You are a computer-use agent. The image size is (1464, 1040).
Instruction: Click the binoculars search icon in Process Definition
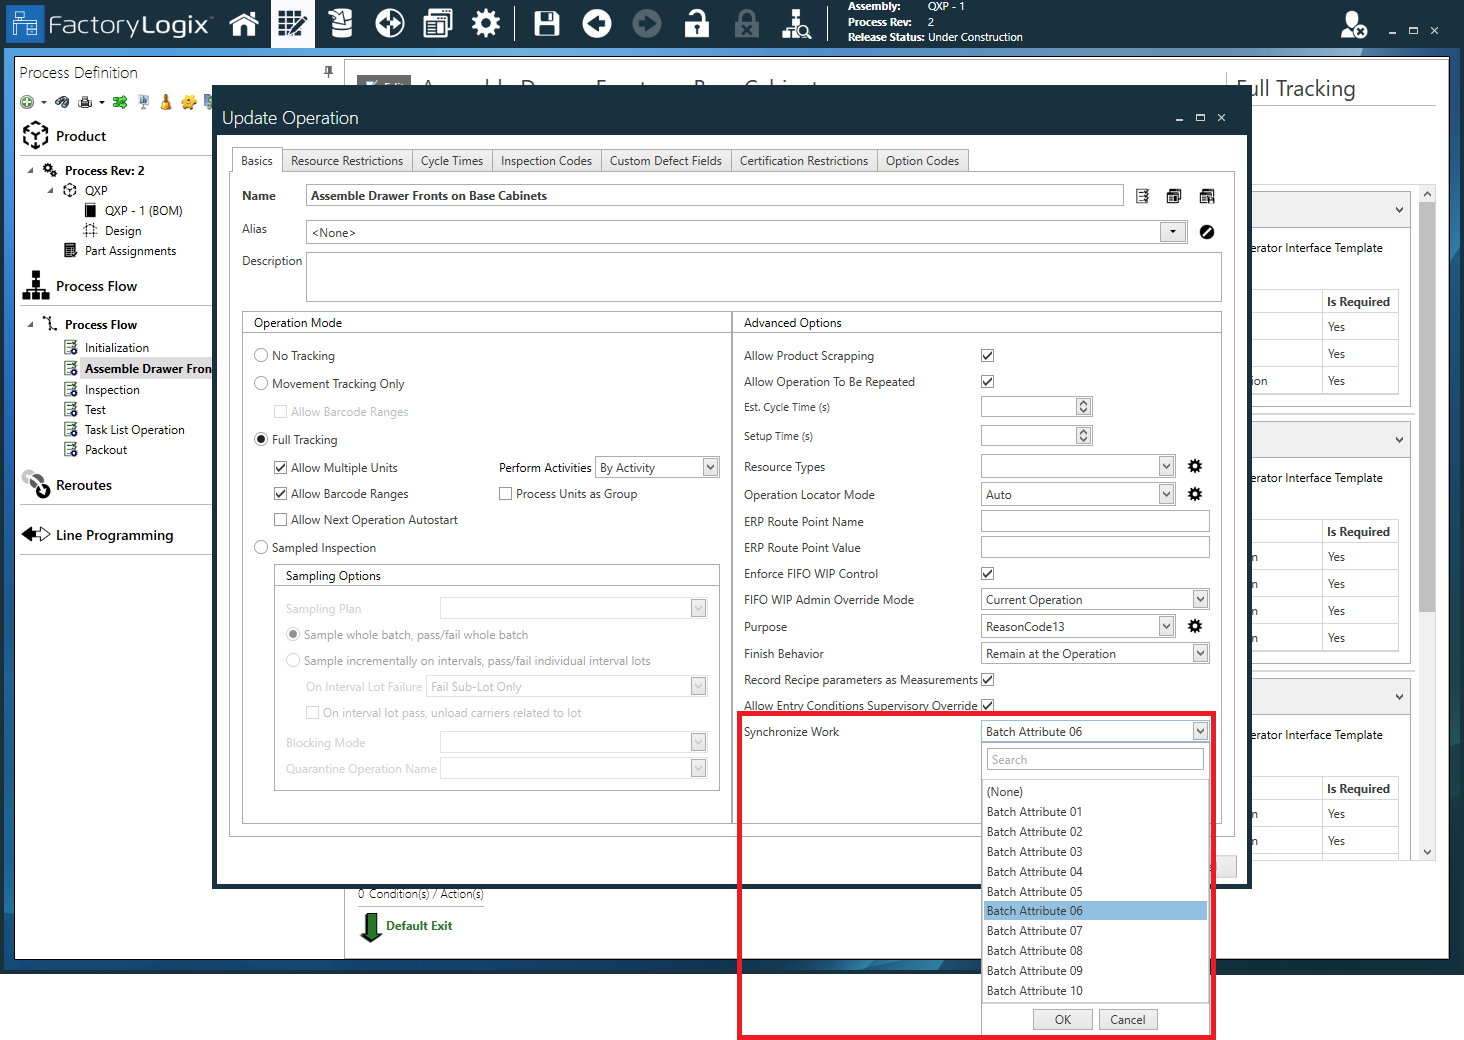point(62,101)
